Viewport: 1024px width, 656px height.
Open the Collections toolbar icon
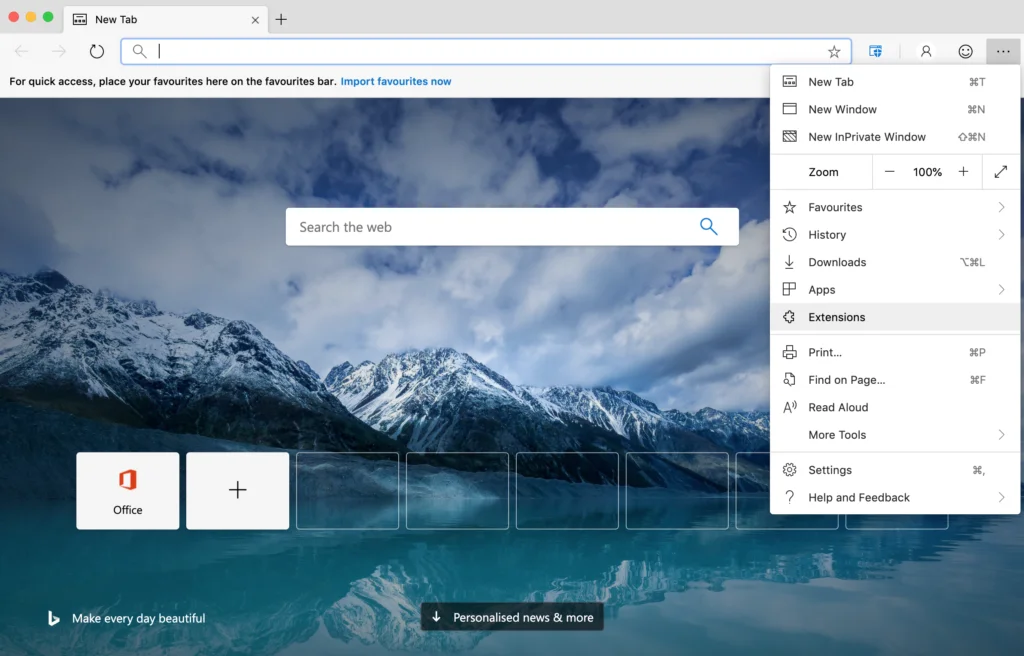pyautogui.click(x=875, y=51)
